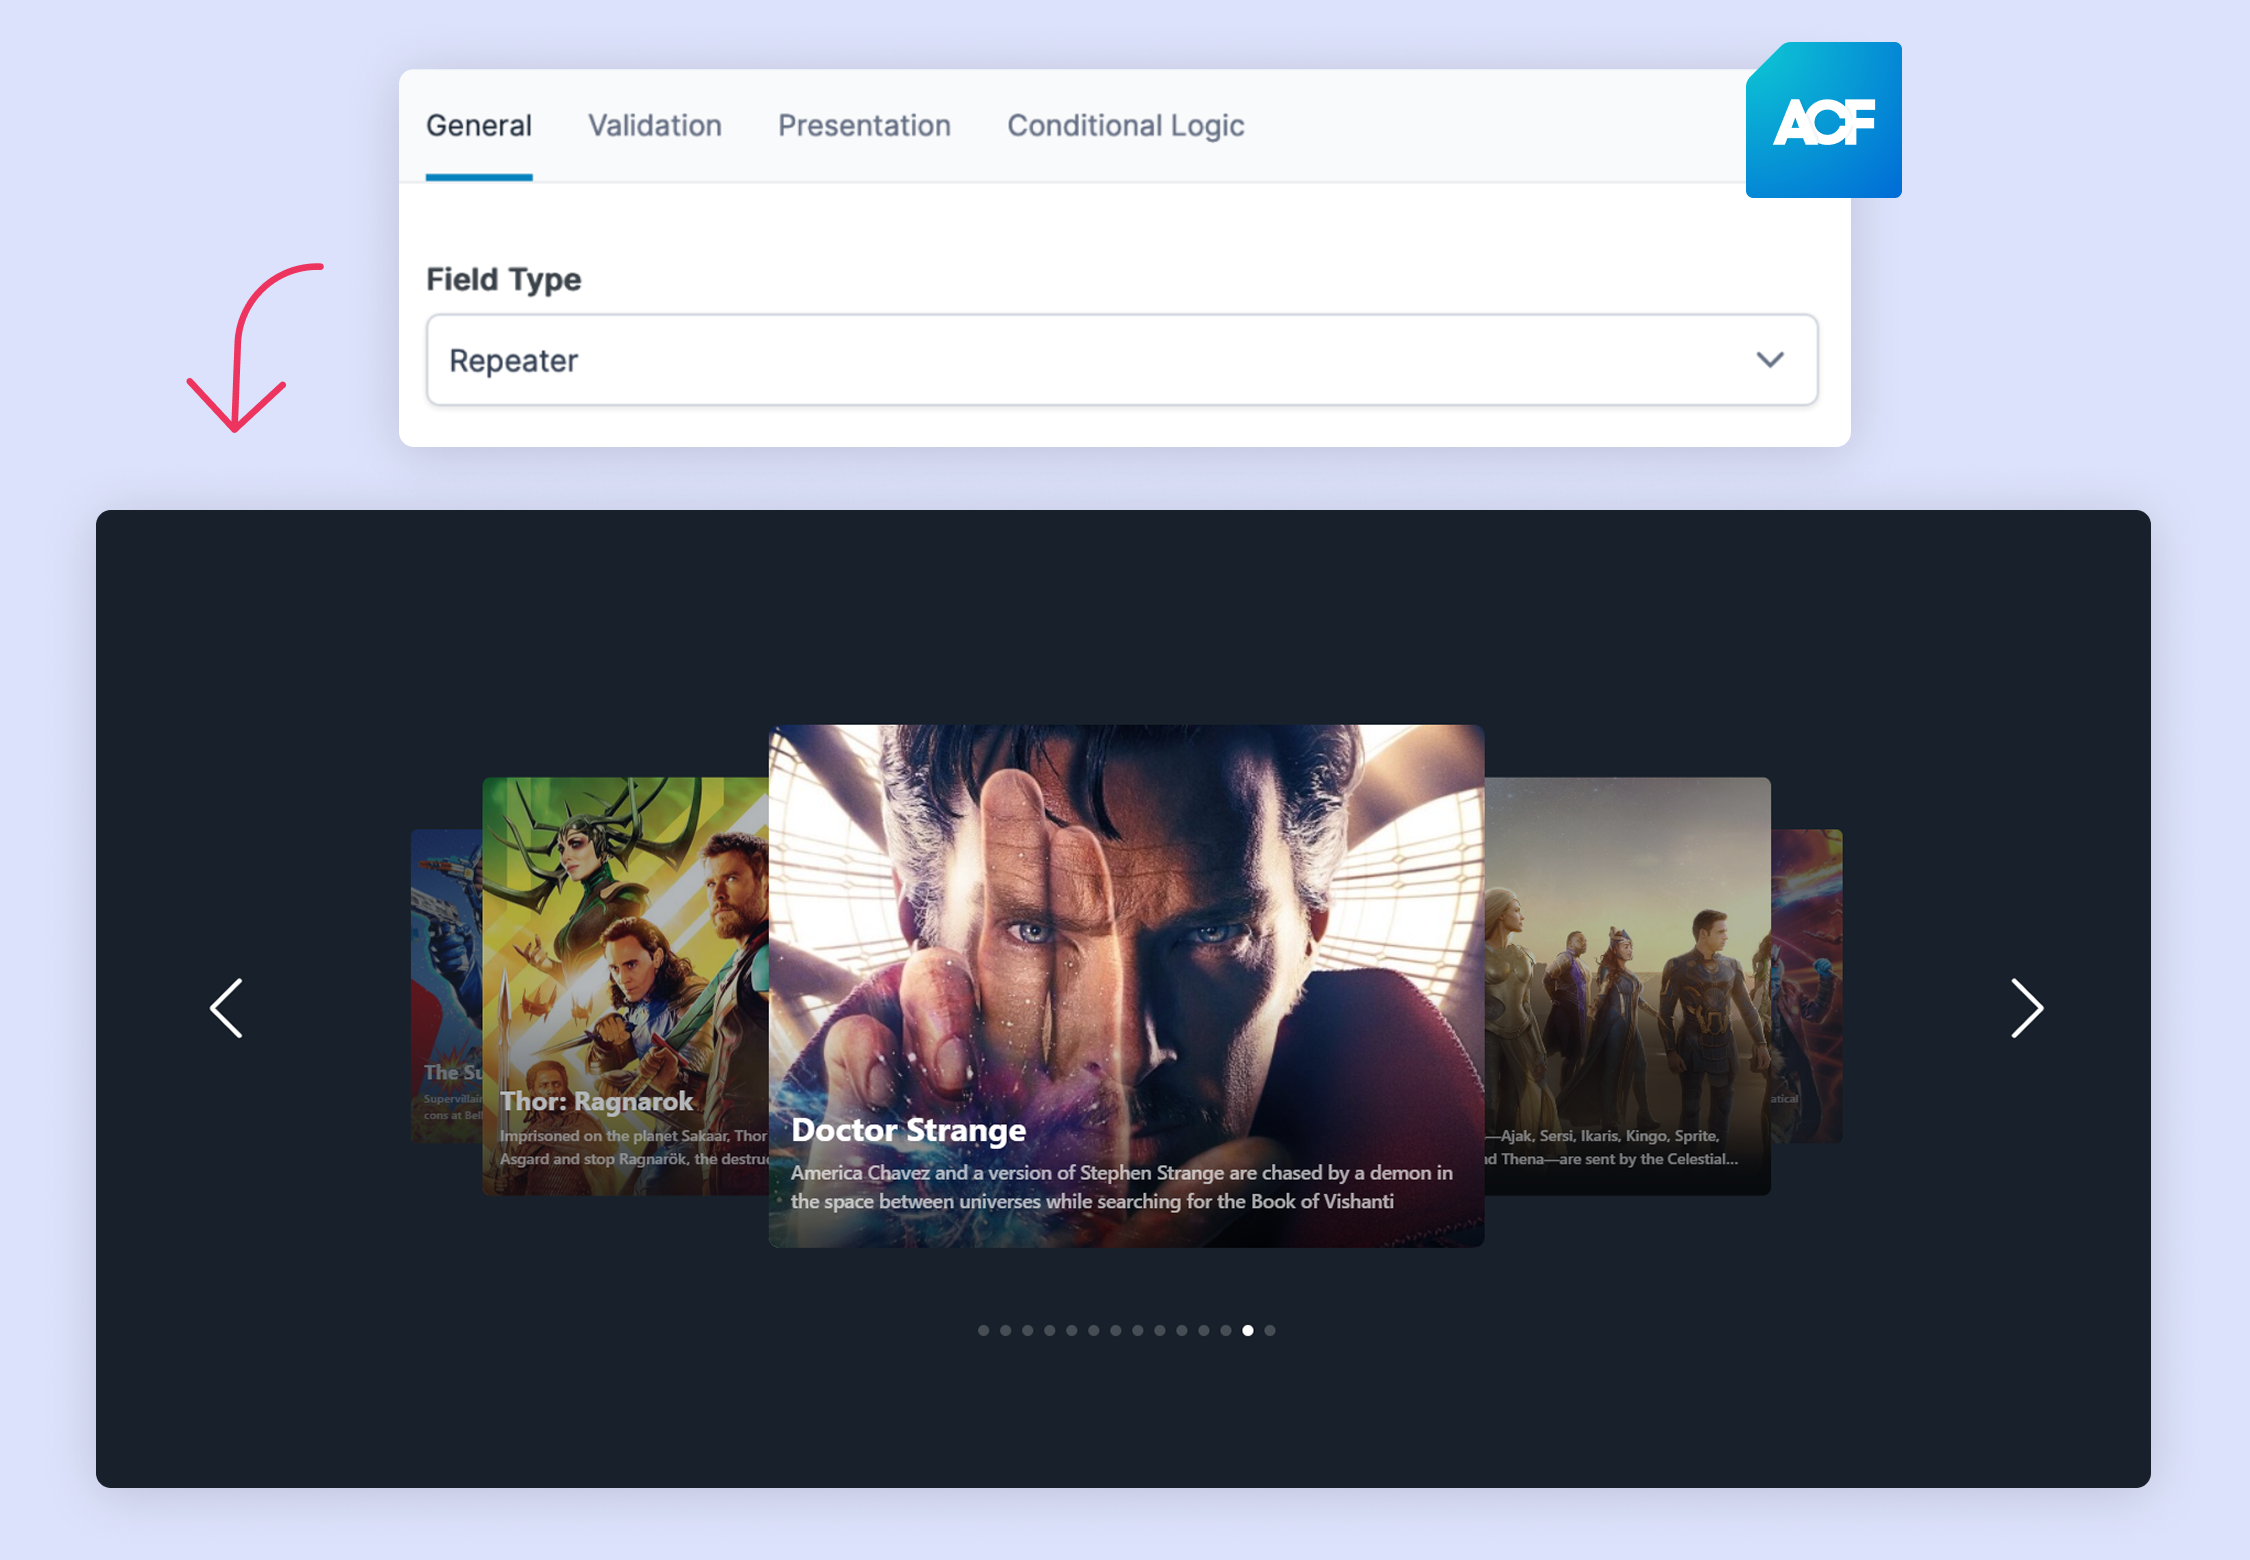Click the first carousel pagination dot
Image resolution: width=2250 pixels, height=1560 pixels.
click(984, 1330)
